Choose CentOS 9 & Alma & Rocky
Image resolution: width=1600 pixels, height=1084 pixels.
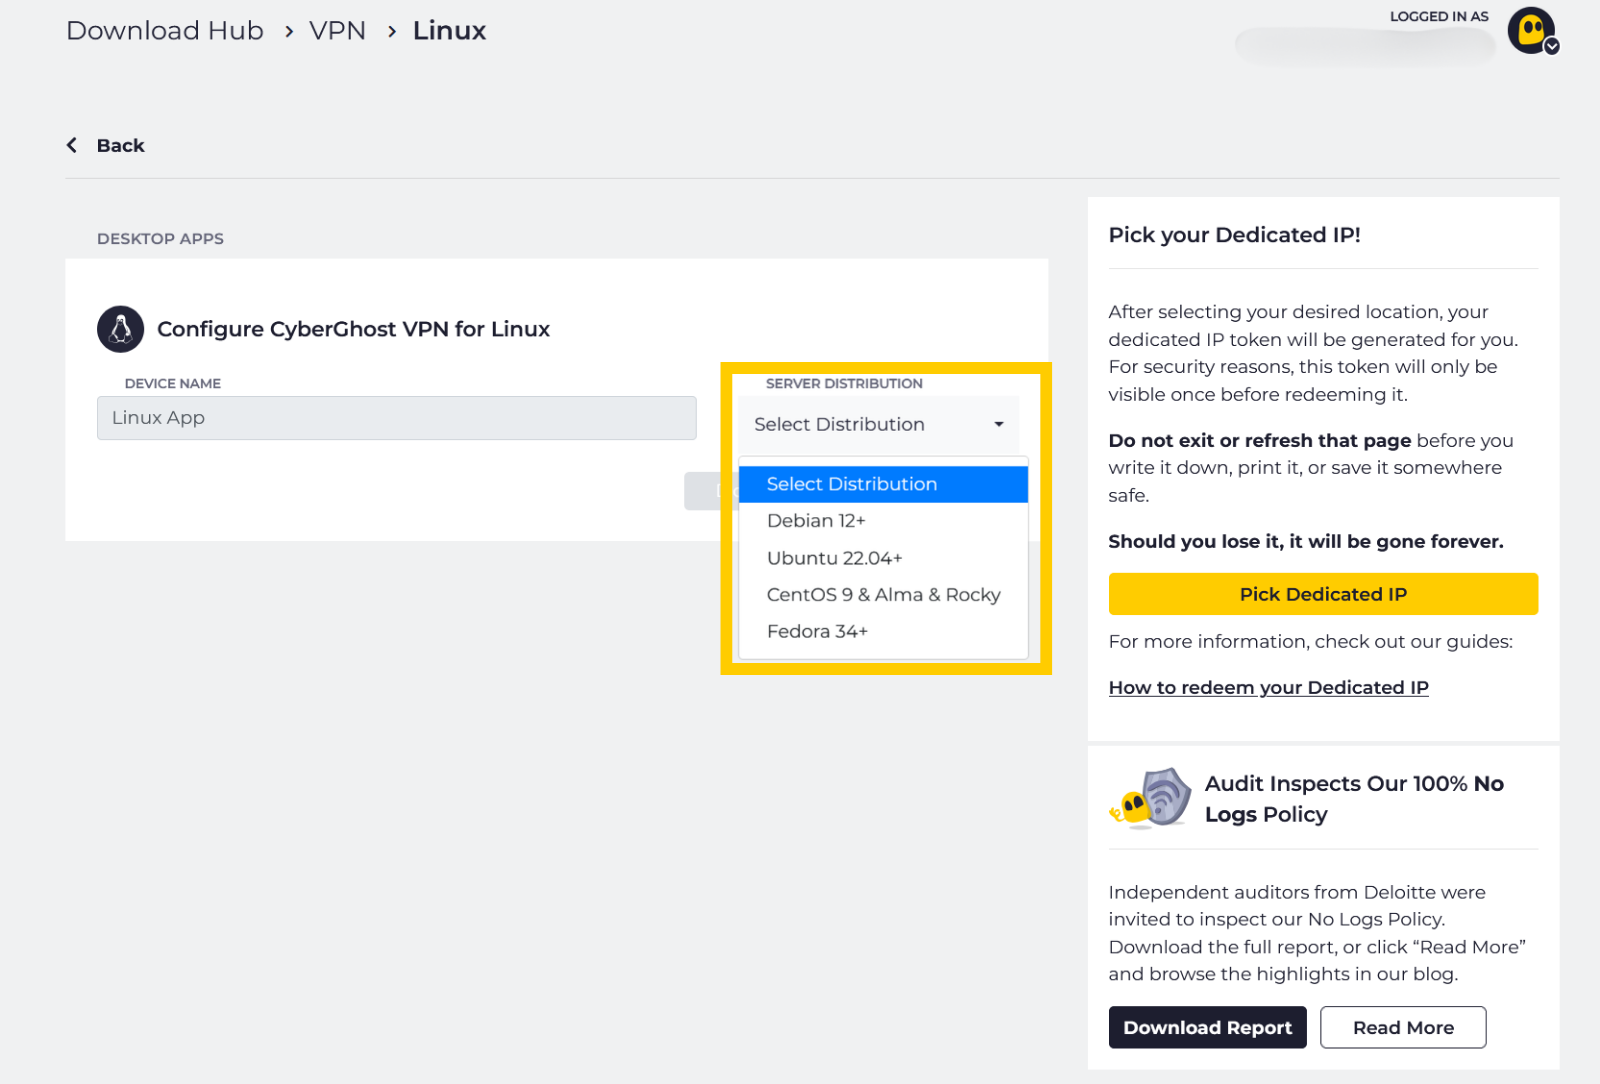click(x=883, y=595)
